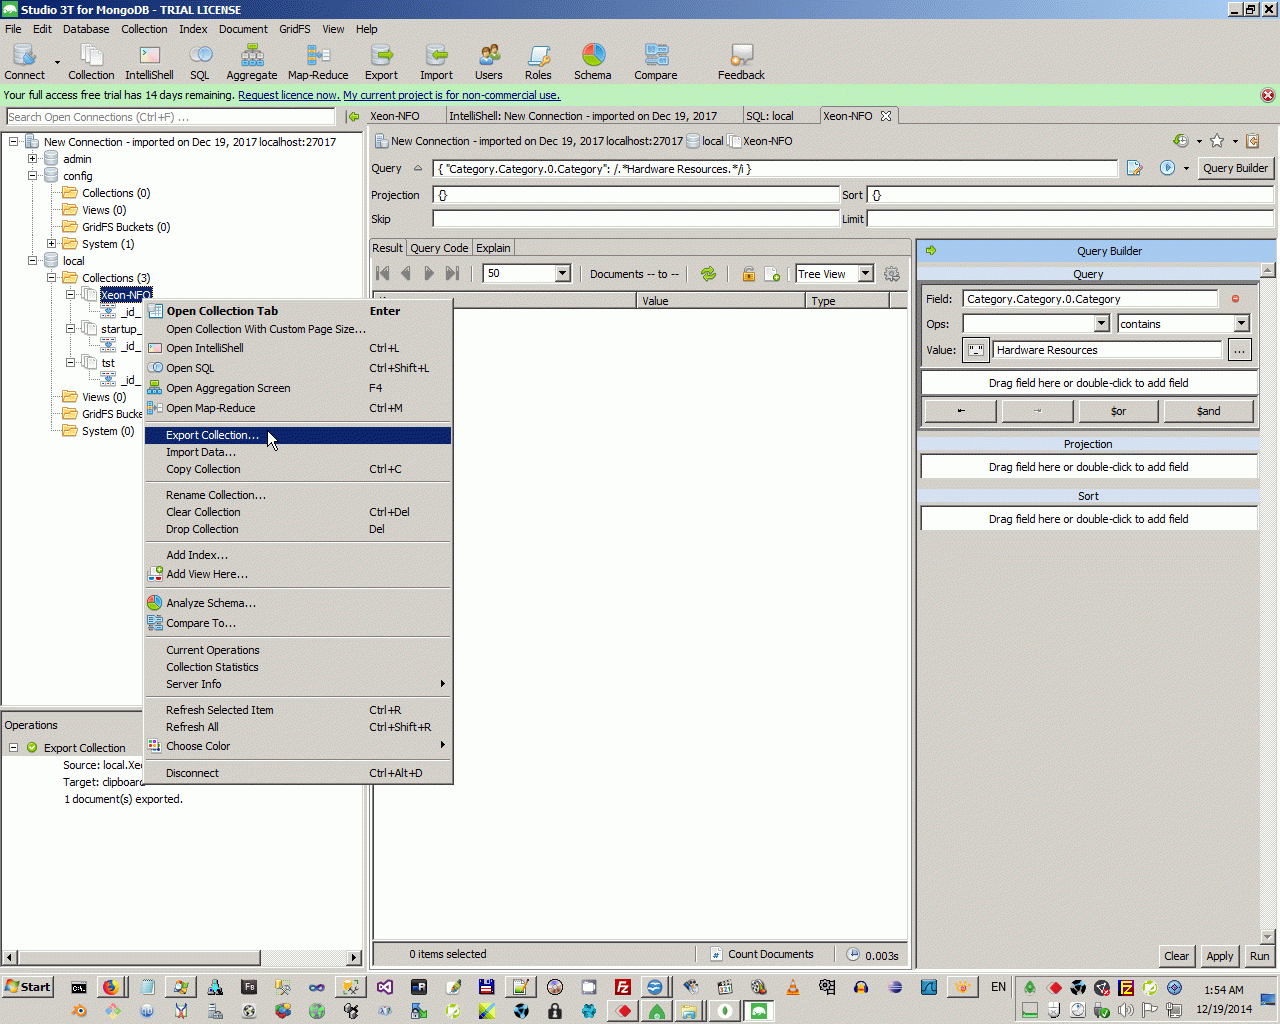Go to next page of results

click(x=429, y=273)
